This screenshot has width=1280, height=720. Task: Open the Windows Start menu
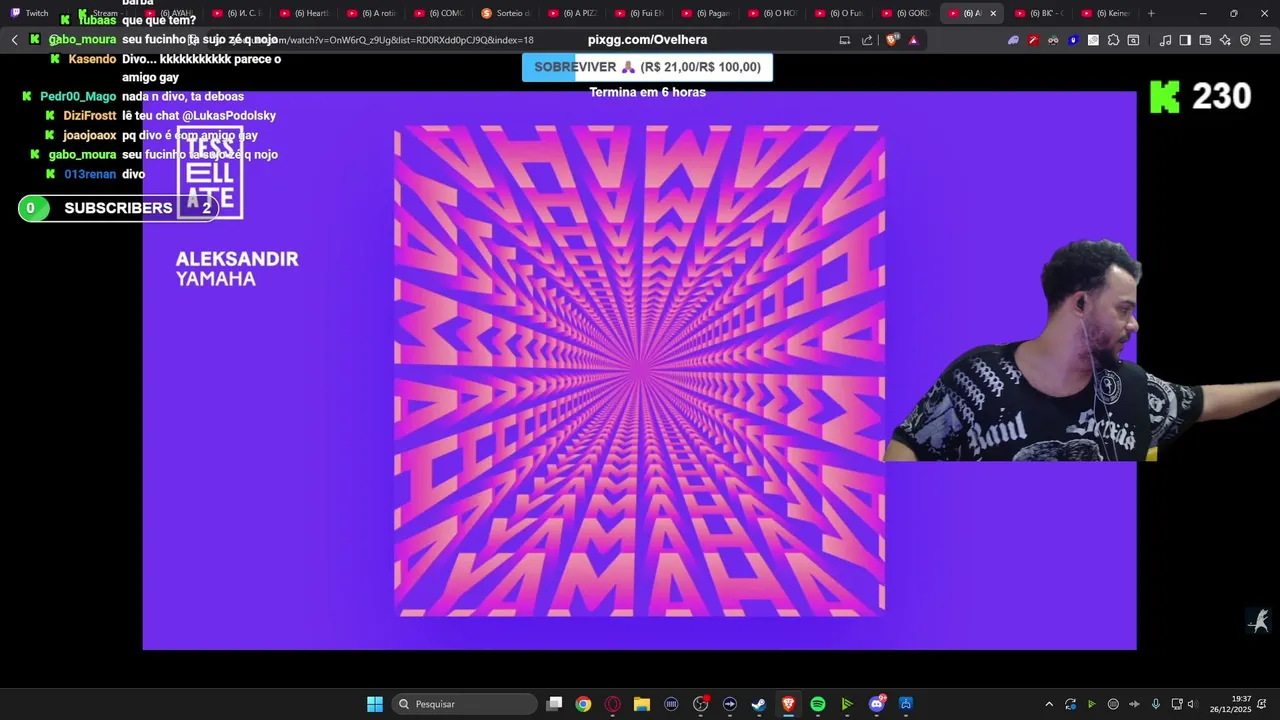[x=374, y=704]
